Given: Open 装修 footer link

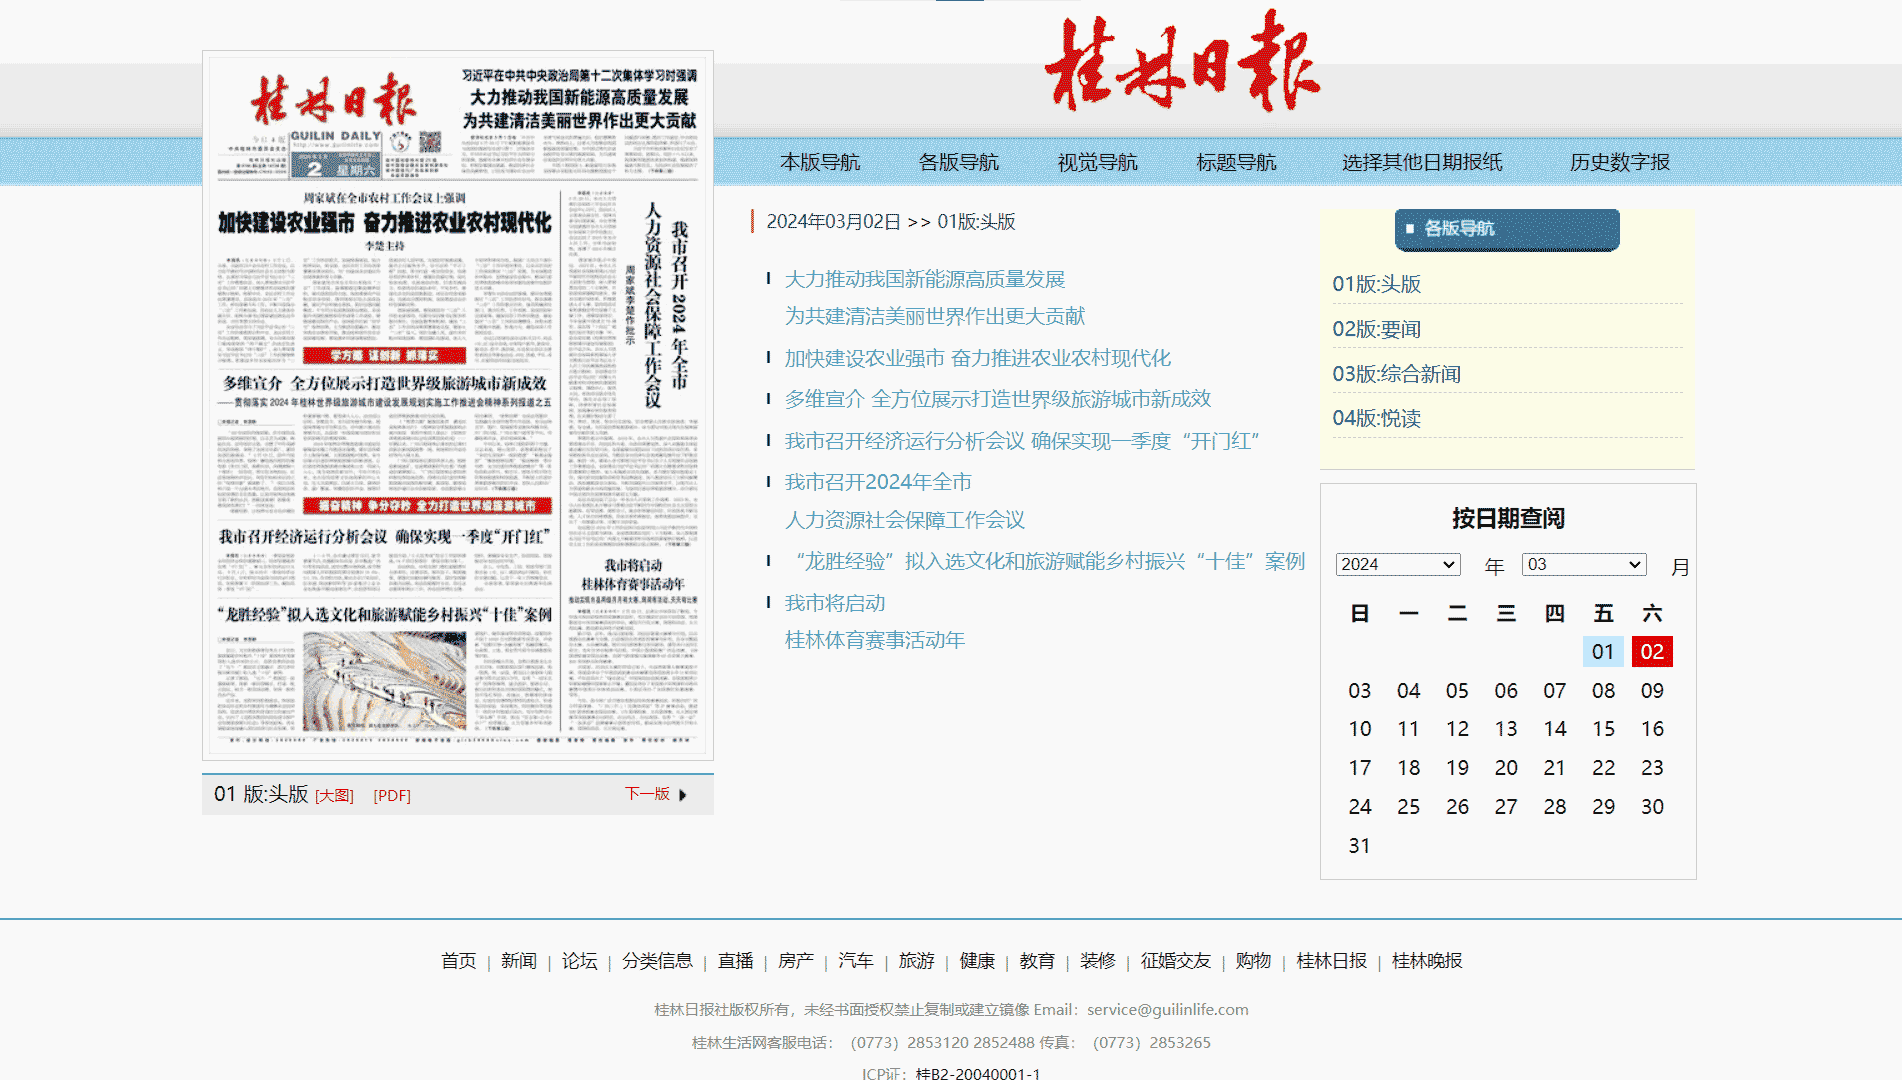Looking at the screenshot, I should (x=1097, y=961).
